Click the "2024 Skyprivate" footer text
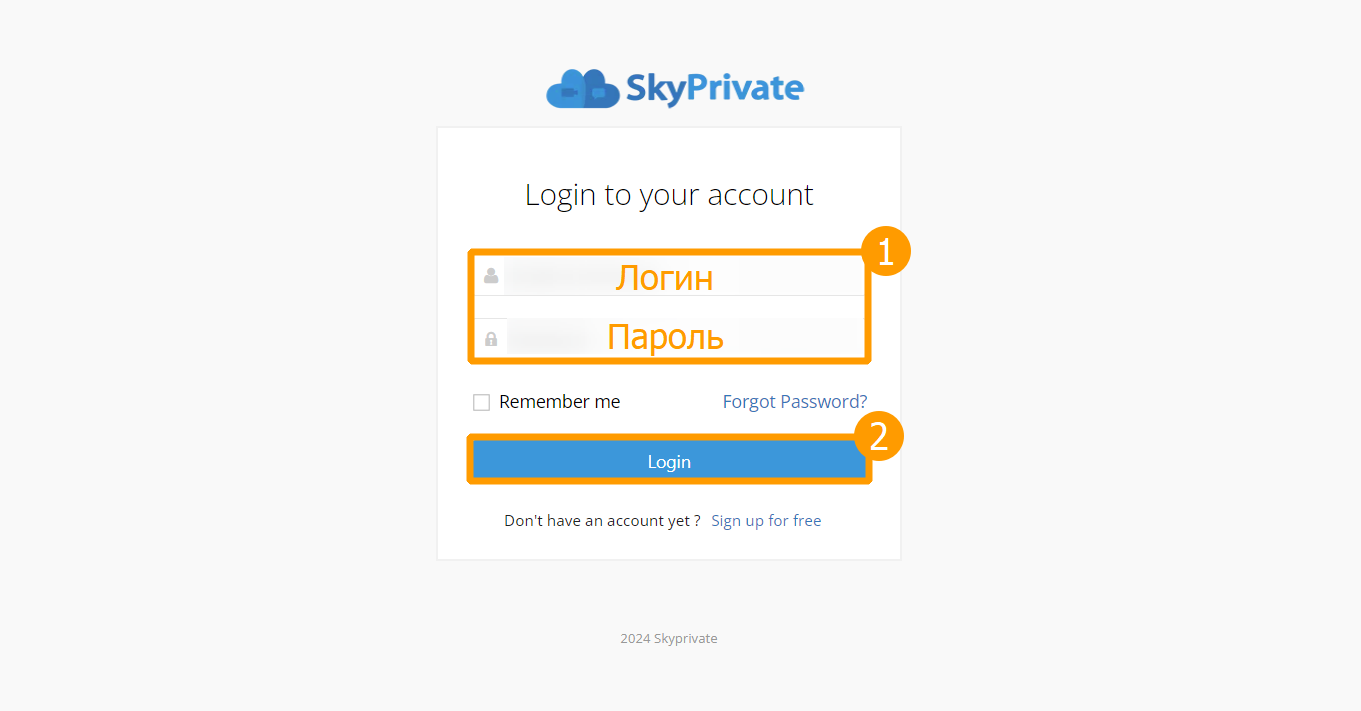The image size is (1361, 711). [x=668, y=639]
